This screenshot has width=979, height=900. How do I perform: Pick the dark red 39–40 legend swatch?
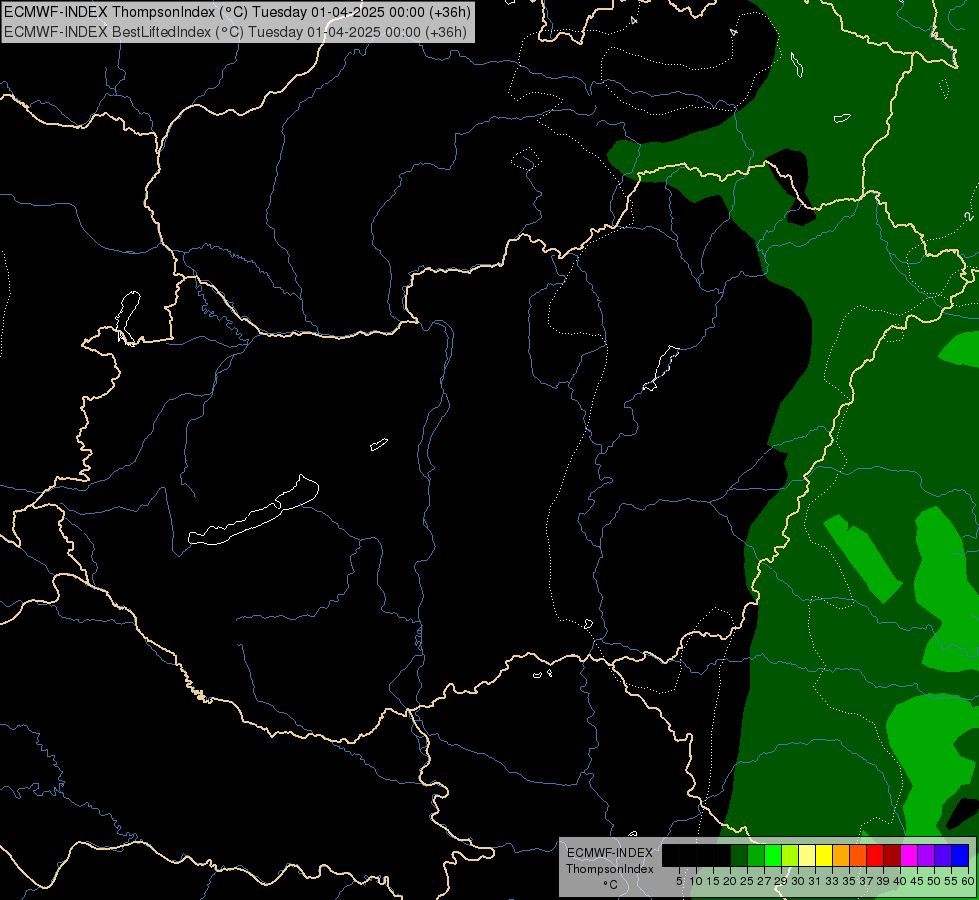tap(892, 856)
